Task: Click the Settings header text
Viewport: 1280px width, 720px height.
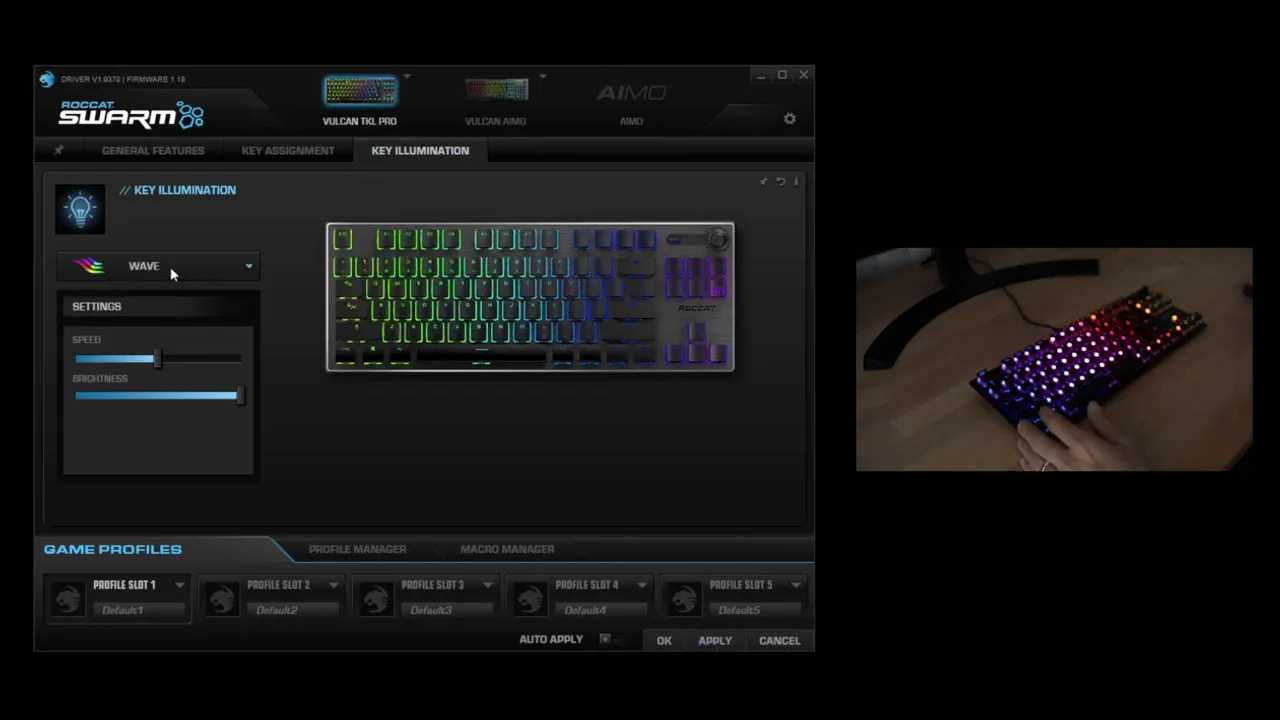Action: 96,306
